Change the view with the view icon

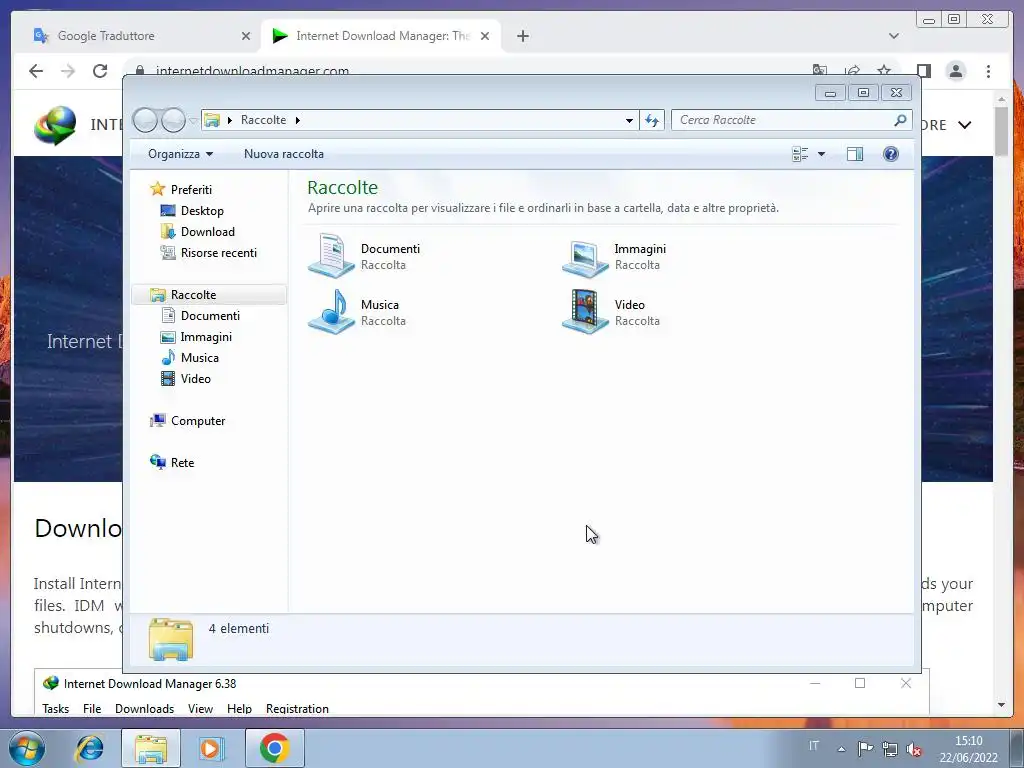pos(800,154)
